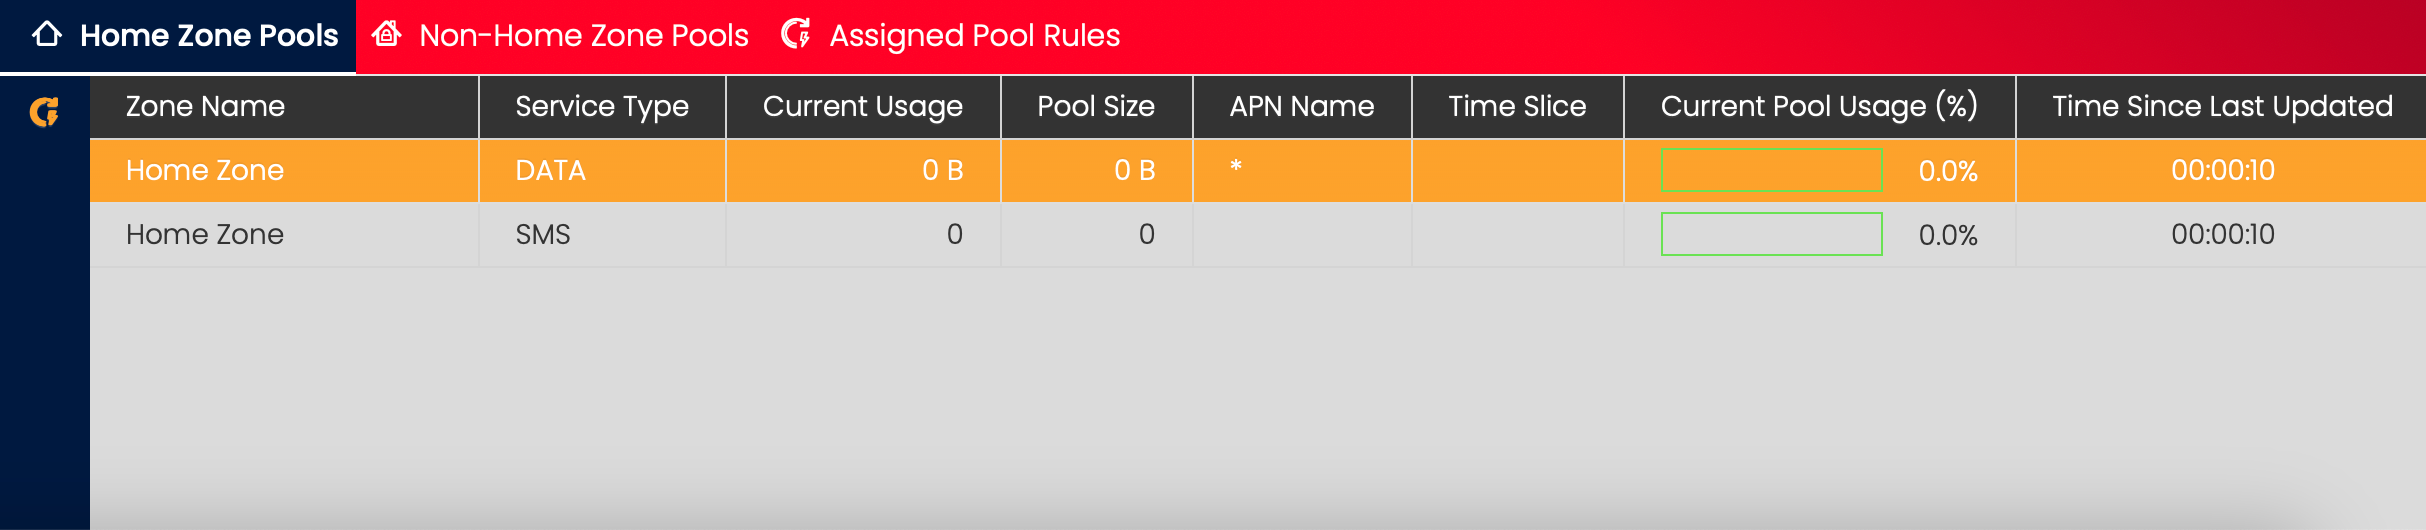Open the Home Zone Pools tab
2426x530 pixels.
pos(208,36)
